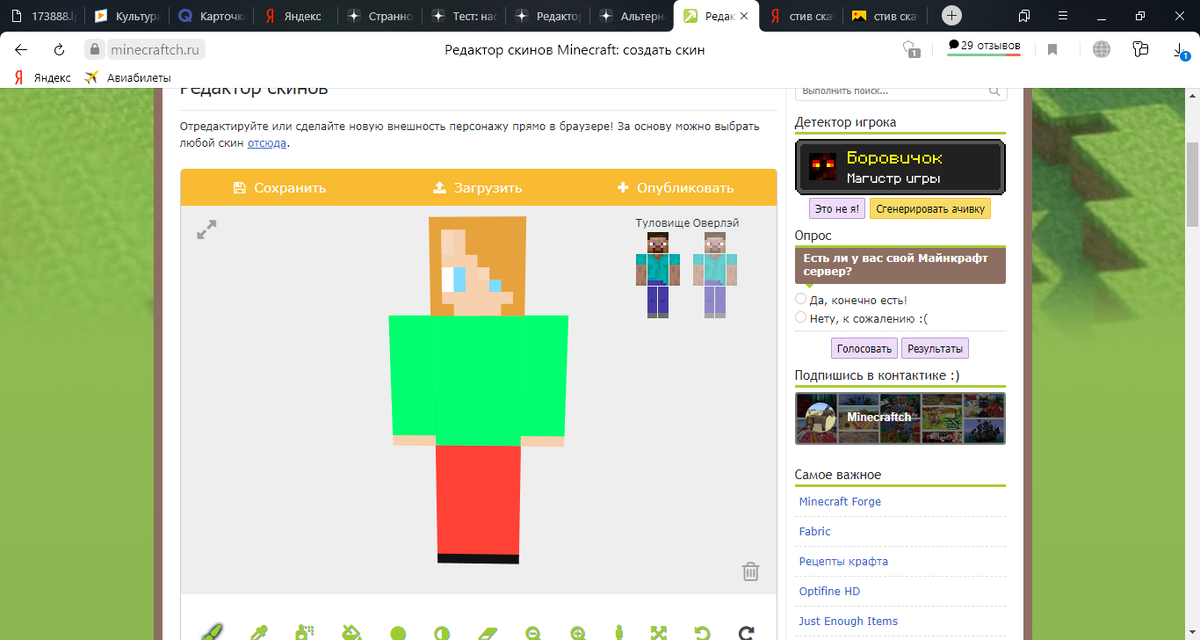
Task: Redo the last paint action
Action: [x=746, y=633]
